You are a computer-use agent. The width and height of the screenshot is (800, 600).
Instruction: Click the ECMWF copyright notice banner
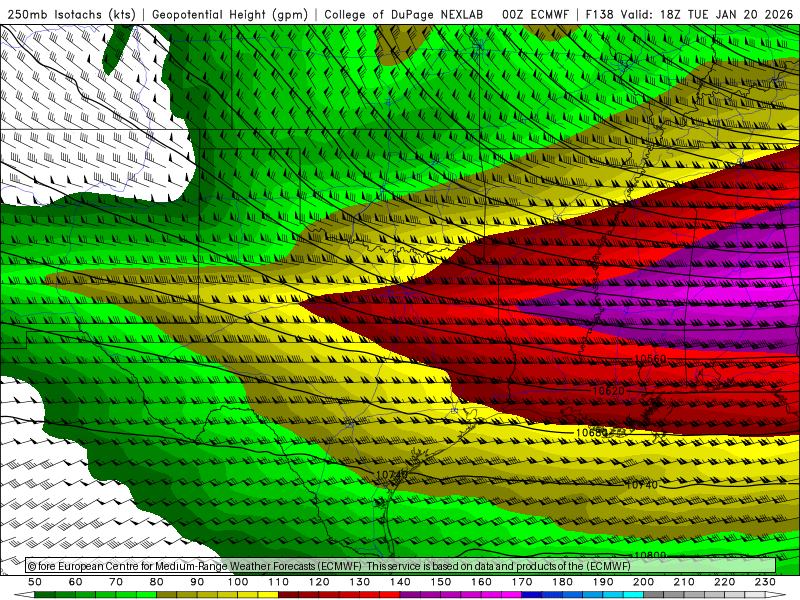tap(401, 566)
